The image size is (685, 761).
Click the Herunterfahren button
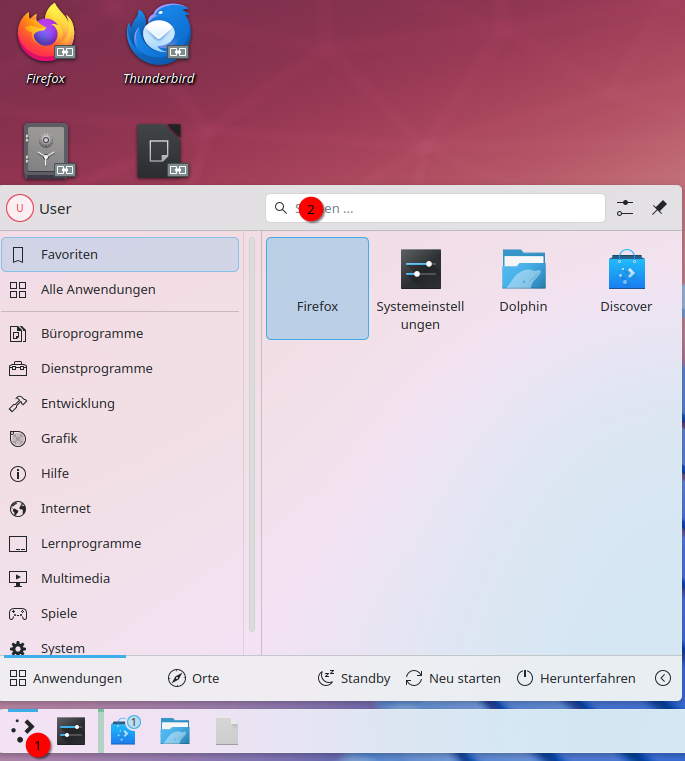click(x=576, y=678)
